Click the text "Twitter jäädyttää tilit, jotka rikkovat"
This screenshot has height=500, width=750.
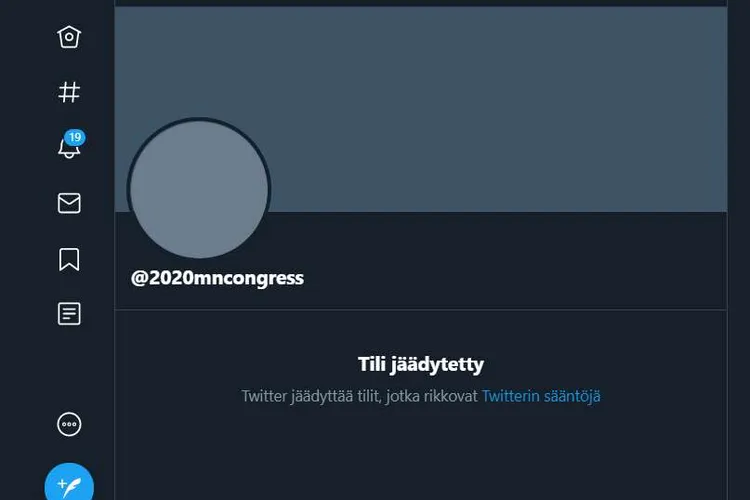pyautogui.click(x=359, y=396)
